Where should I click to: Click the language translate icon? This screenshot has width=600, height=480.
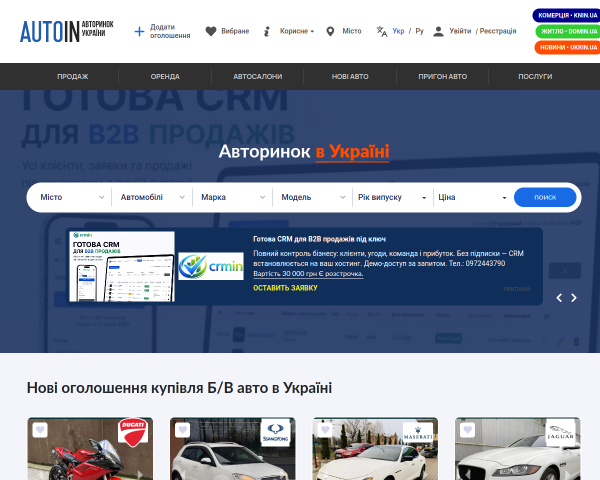pyautogui.click(x=382, y=31)
